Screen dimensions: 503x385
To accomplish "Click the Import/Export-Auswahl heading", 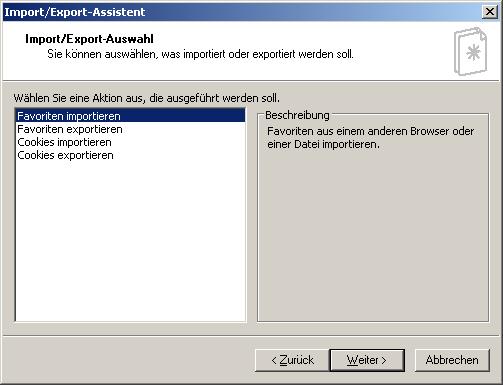I will (x=89, y=39).
